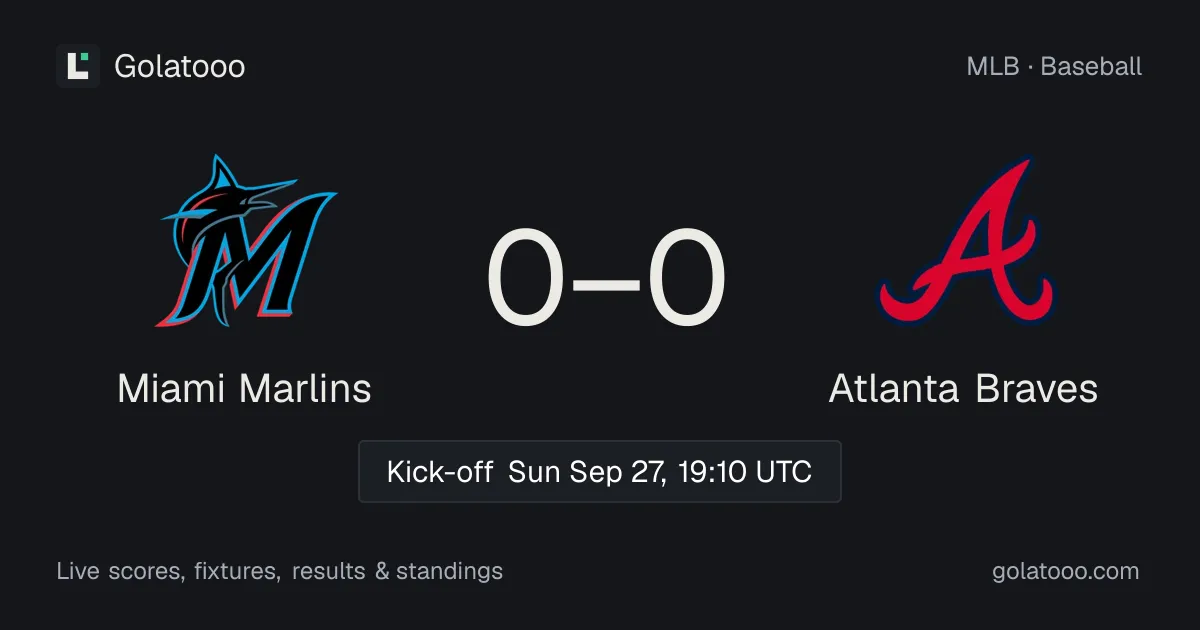This screenshot has width=1200, height=630.
Task: Visit the golatooo.com link
Action: [x=1066, y=572]
